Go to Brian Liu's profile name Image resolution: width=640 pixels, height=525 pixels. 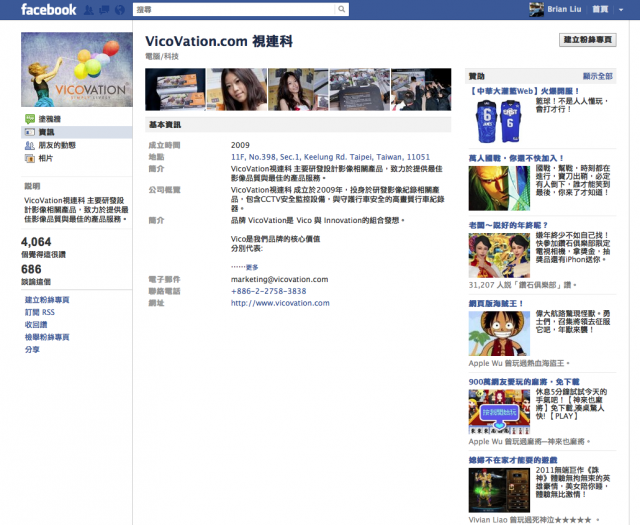click(564, 9)
